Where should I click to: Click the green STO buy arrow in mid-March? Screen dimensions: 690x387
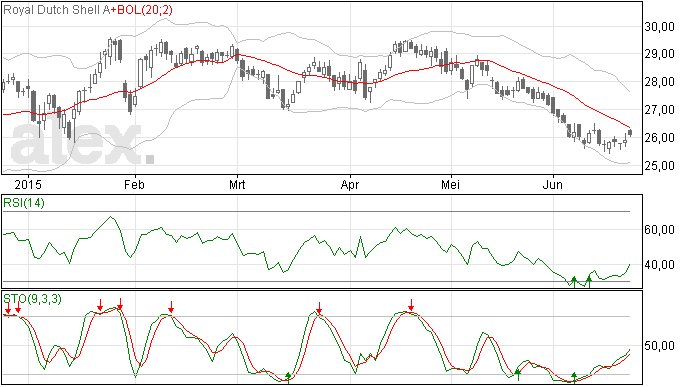tap(288, 378)
